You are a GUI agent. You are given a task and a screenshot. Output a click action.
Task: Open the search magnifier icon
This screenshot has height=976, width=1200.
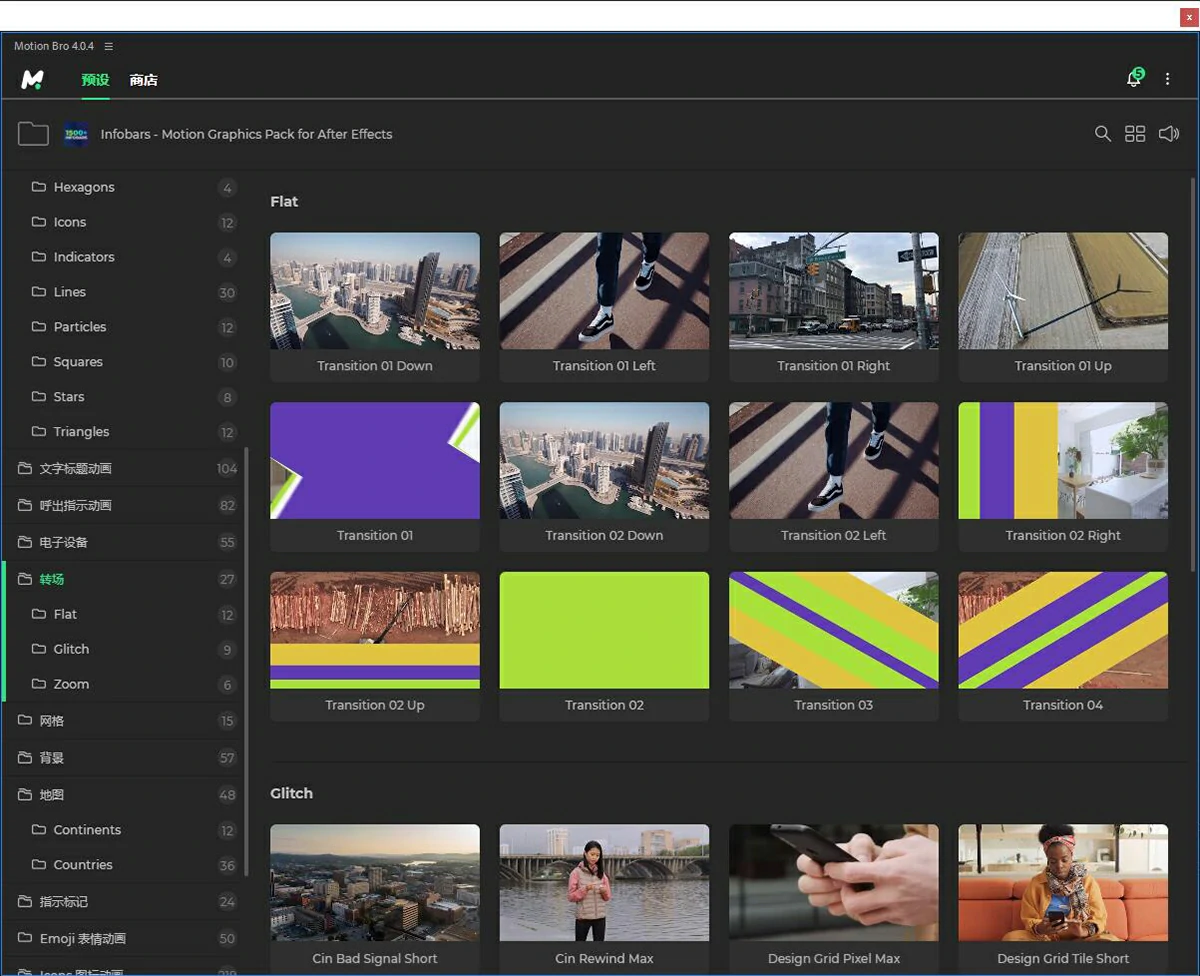1103,134
